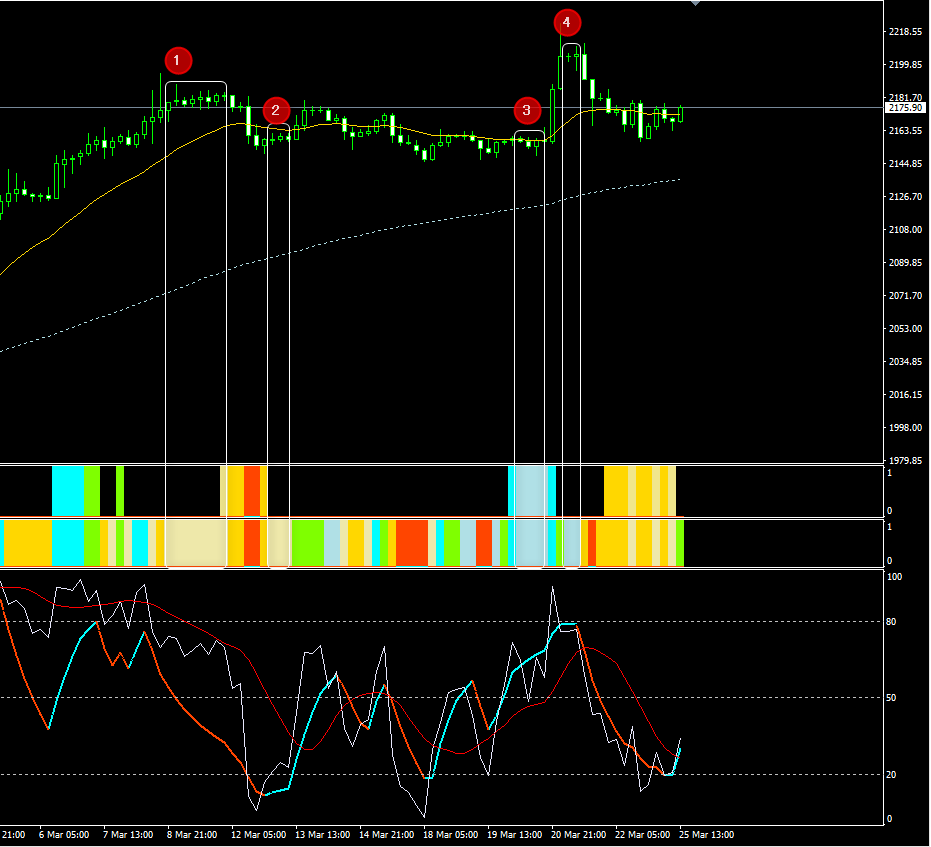The height and width of the screenshot is (847, 931).
Task: Click the 2126.70 price scale label
Action: pyautogui.click(x=905, y=196)
